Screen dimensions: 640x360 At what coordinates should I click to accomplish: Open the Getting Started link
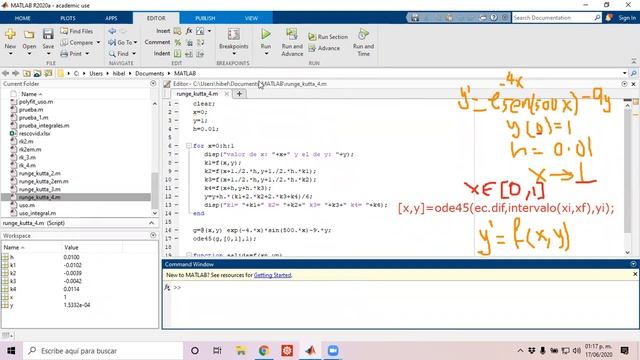pyautogui.click(x=272, y=275)
